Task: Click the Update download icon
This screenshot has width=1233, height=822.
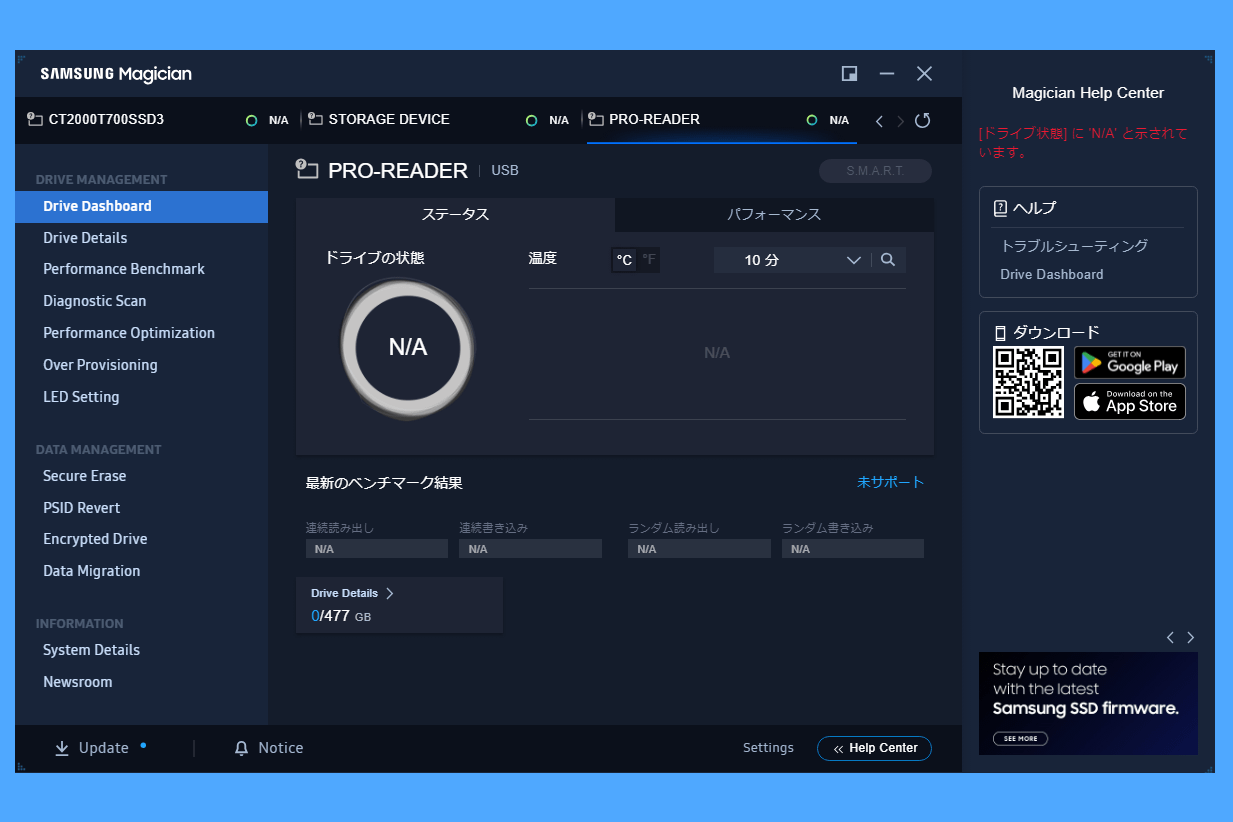Action: click(x=62, y=748)
